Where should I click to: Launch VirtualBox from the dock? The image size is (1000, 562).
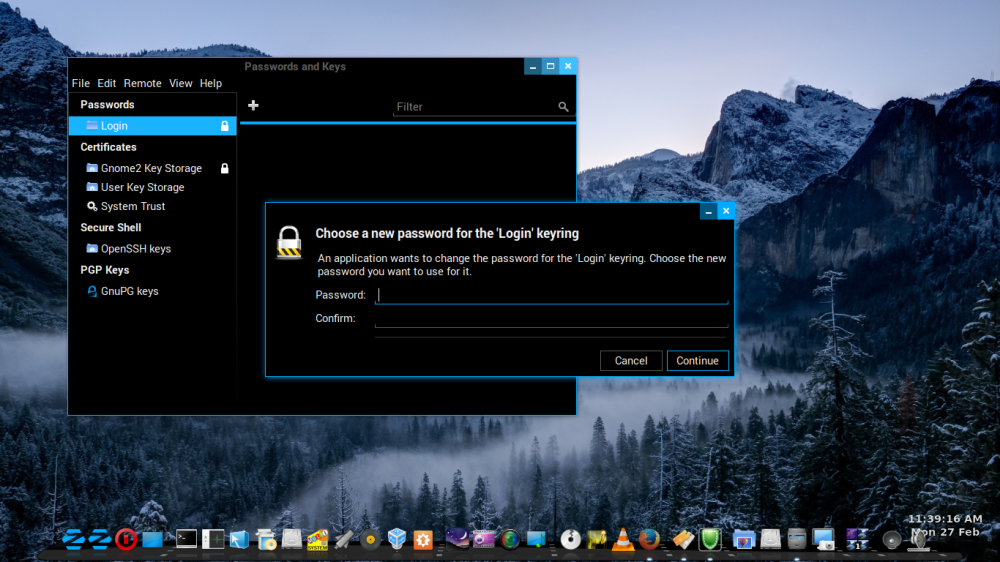point(397,540)
